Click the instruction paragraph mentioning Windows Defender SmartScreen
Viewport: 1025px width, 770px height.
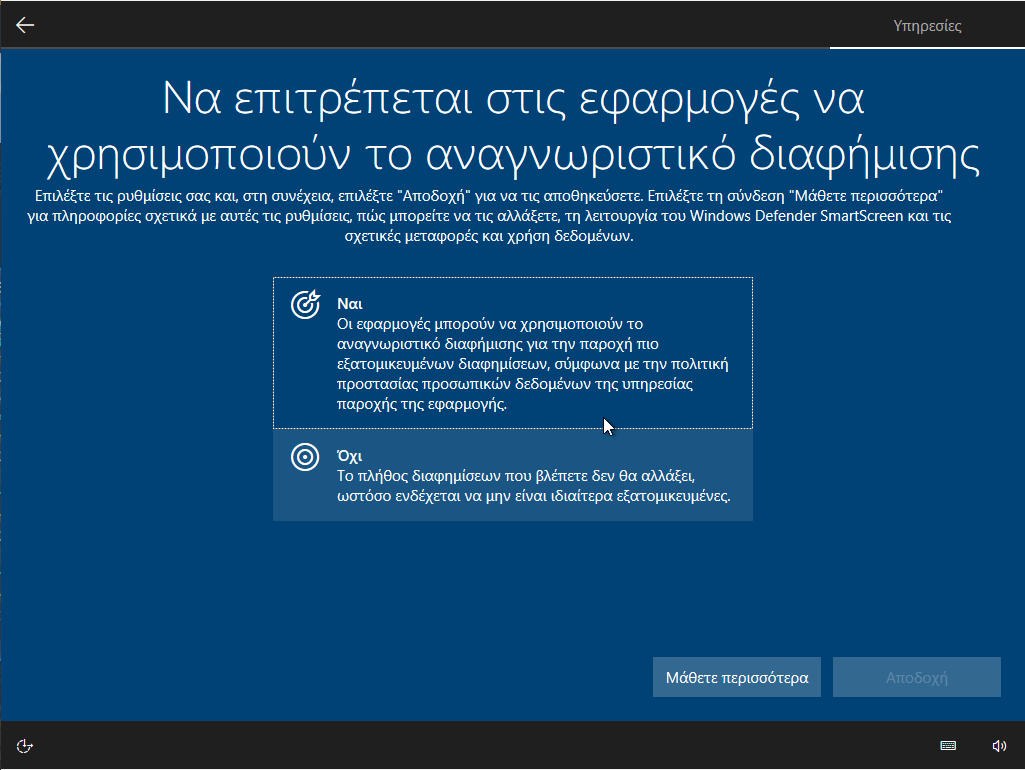tap(489, 216)
